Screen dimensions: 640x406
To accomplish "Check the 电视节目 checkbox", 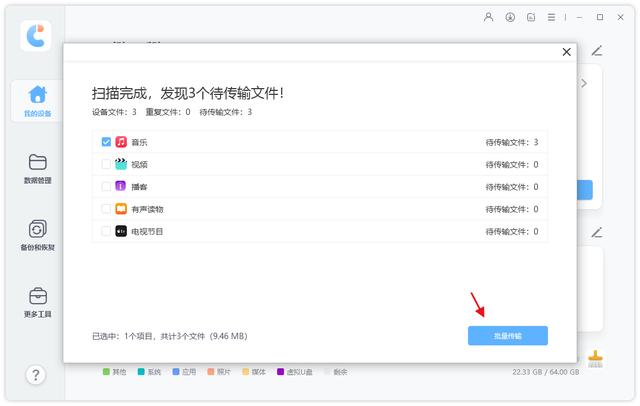I will 106,231.
